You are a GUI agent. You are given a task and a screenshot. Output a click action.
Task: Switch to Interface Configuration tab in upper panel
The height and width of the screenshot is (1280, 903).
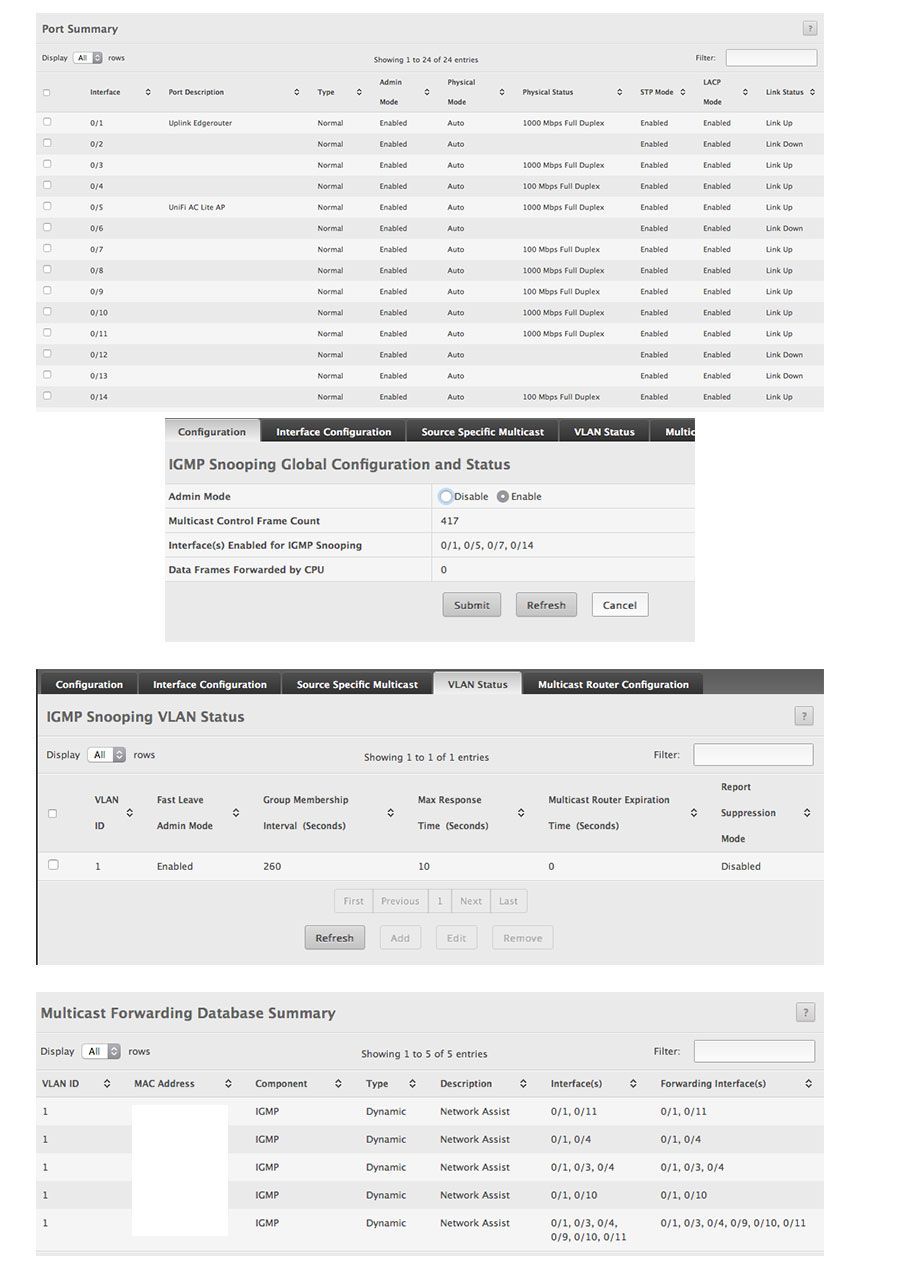tap(333, 432)
